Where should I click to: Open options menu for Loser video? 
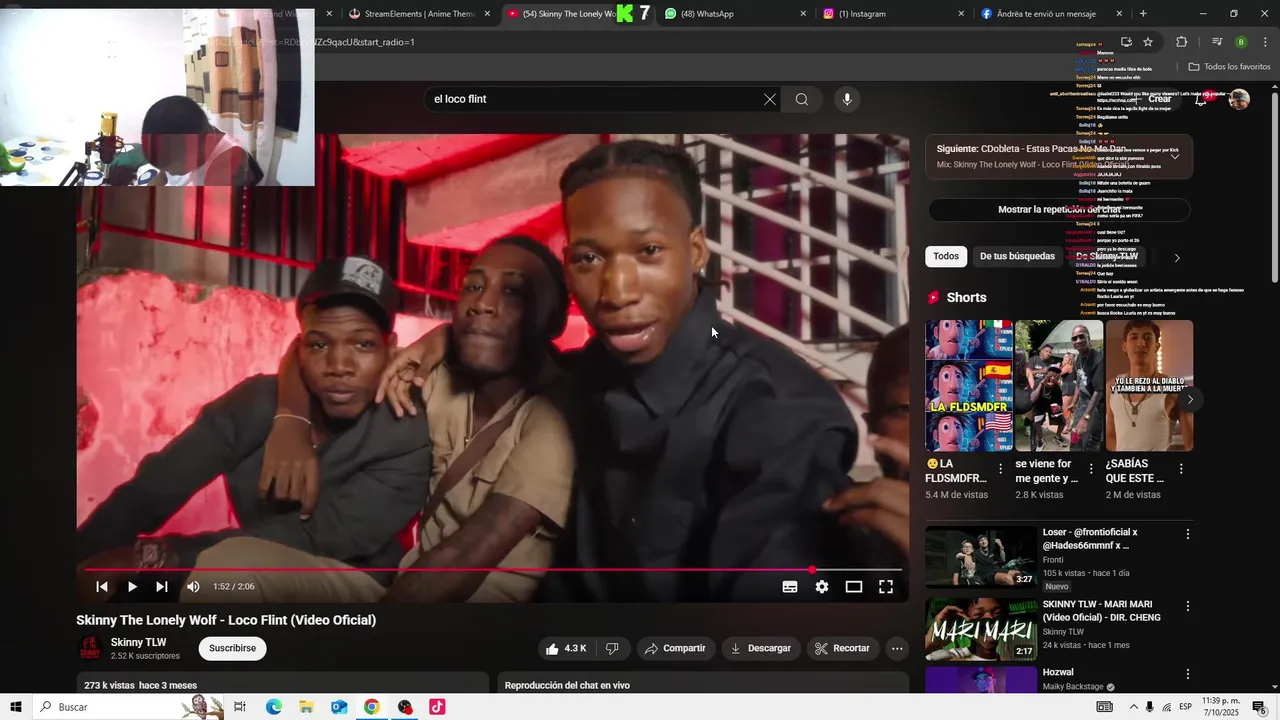click(1188, 534)
